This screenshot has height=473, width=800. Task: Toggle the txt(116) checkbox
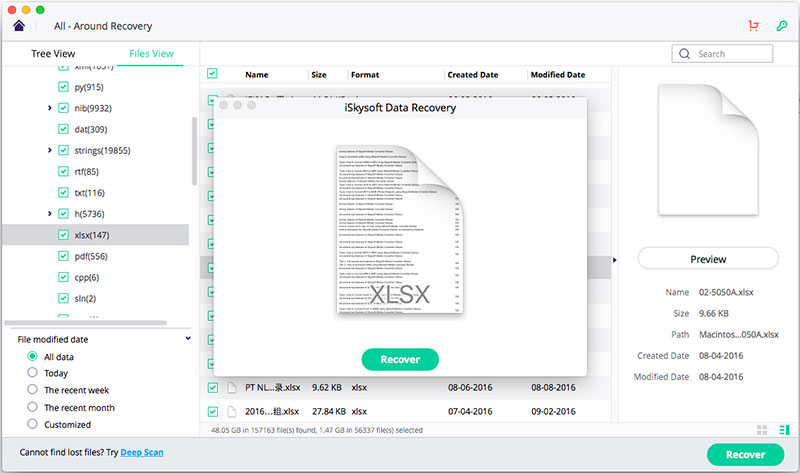[63, 193]
